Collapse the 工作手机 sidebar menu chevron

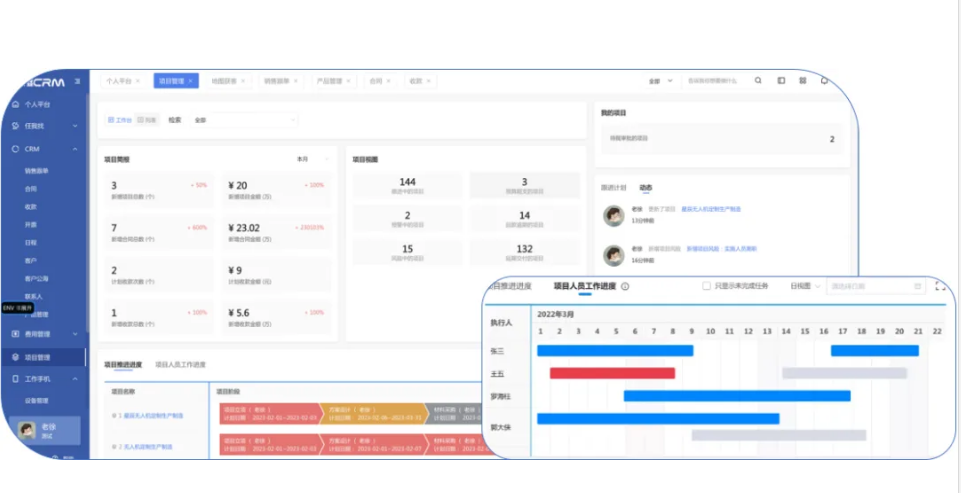[x=75, y=379]
